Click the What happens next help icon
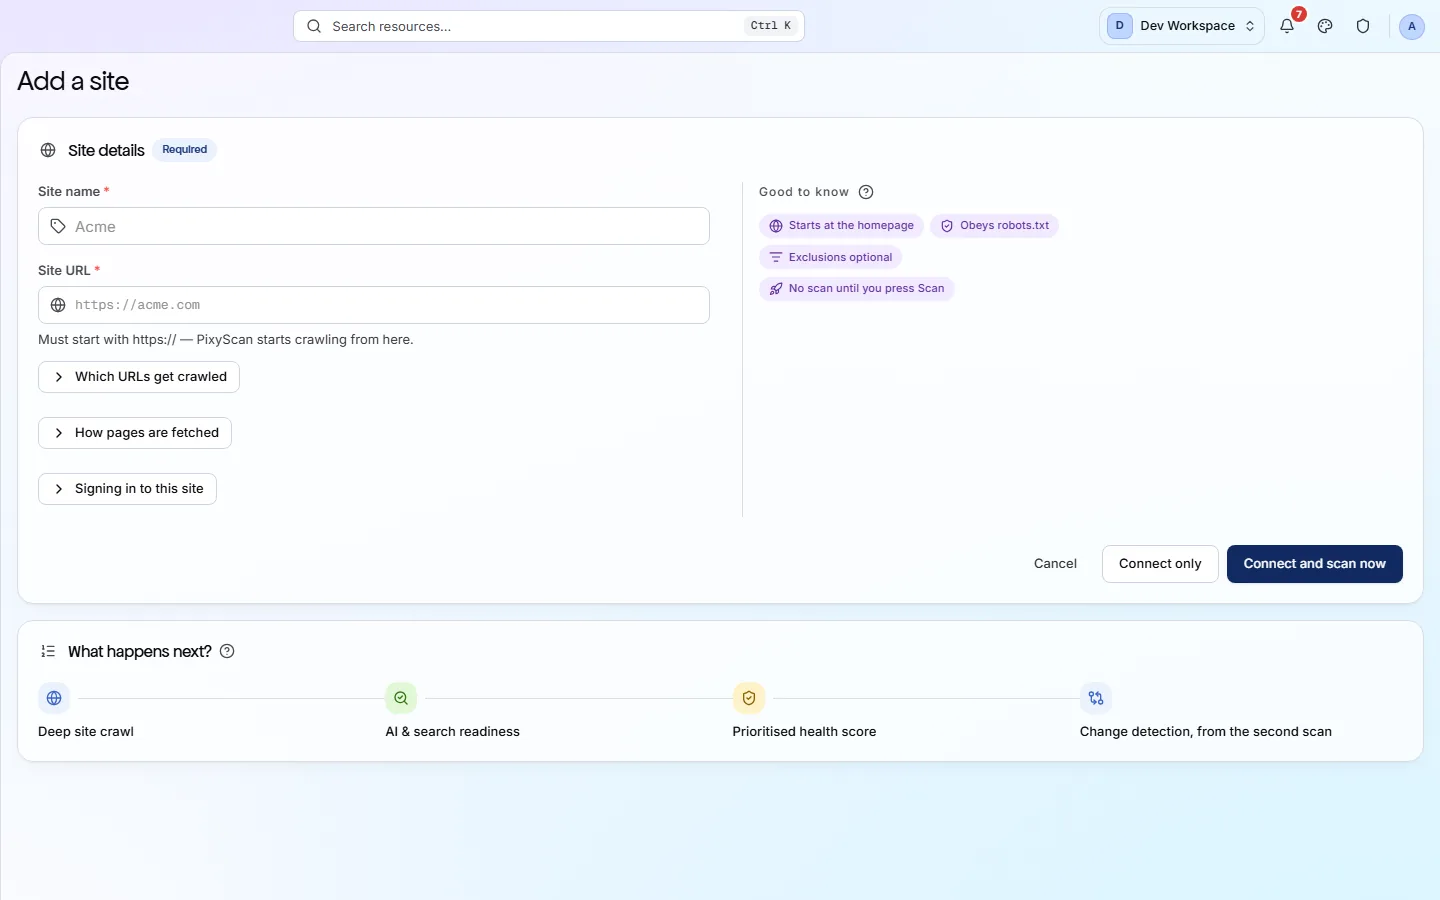 [227, 651]
